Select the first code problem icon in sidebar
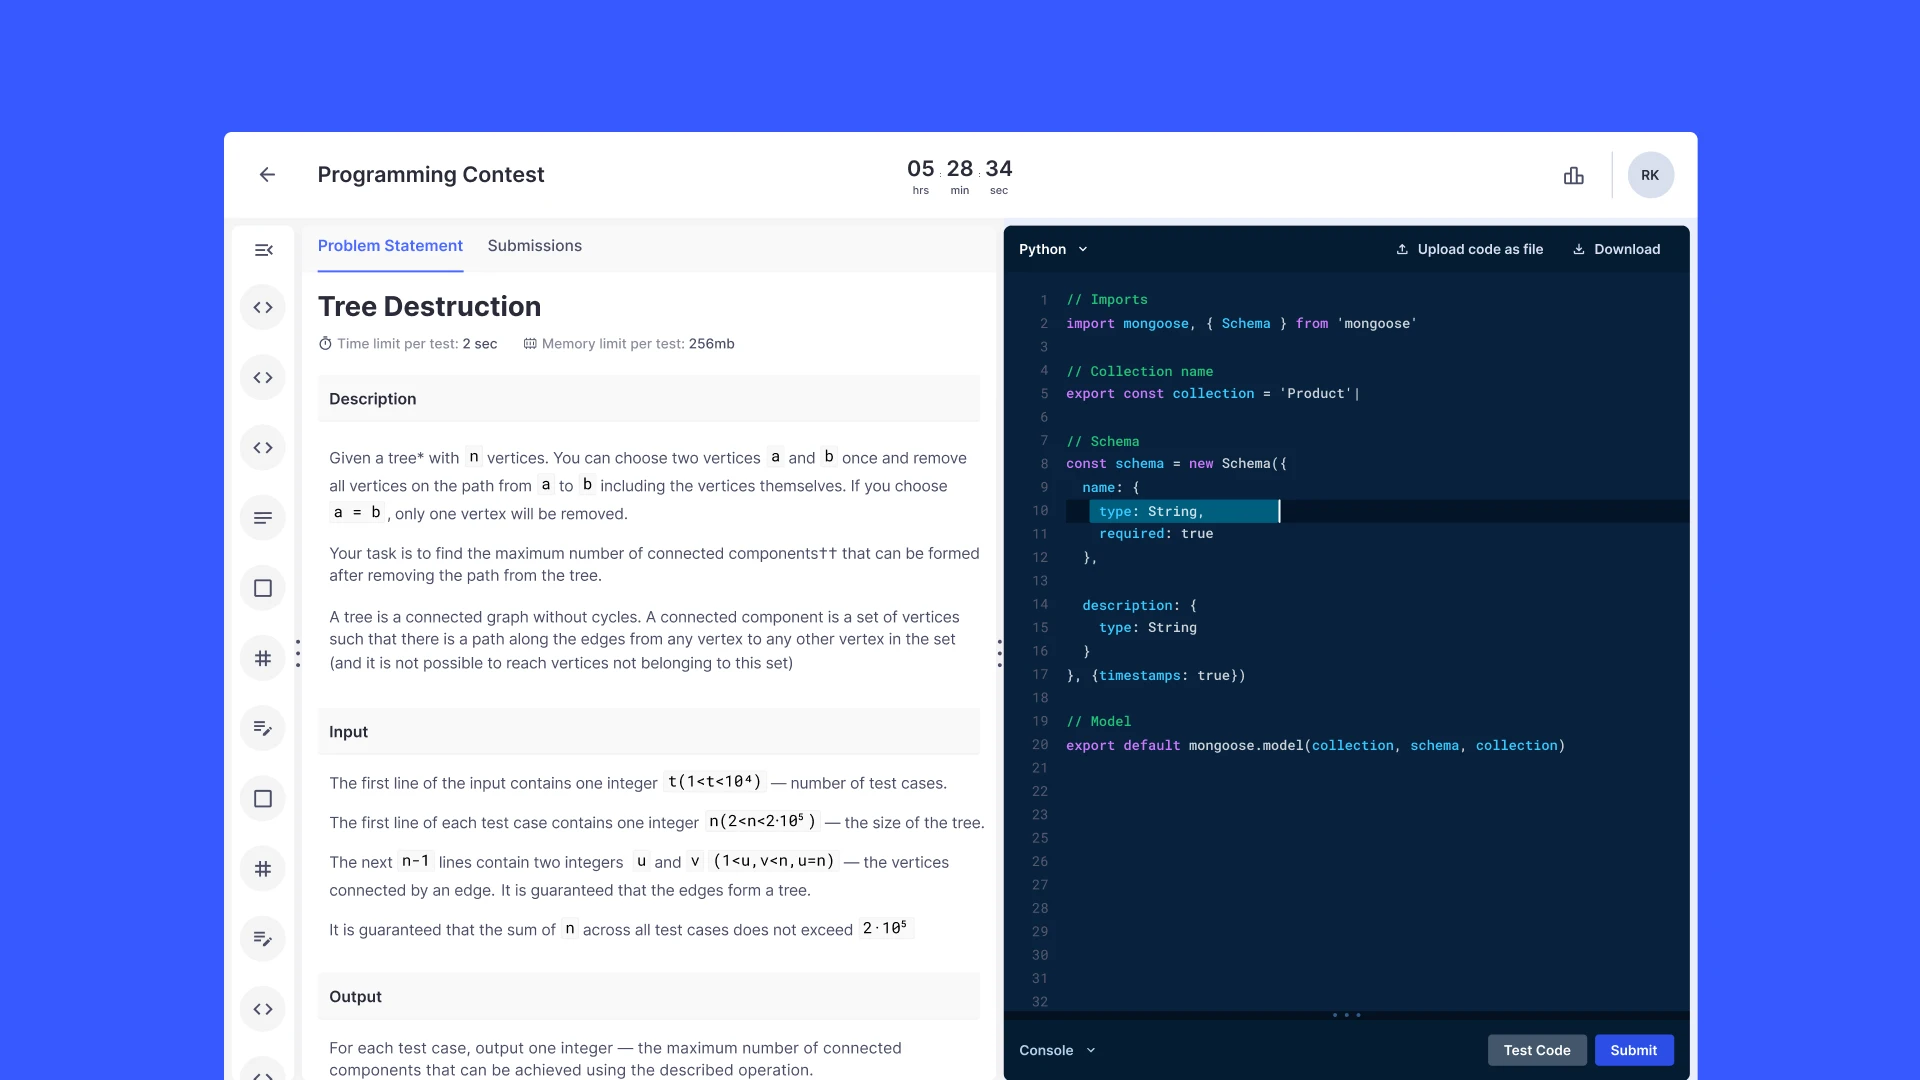Viewport: 1920px width, 1080px height. [x=263, y=307]
